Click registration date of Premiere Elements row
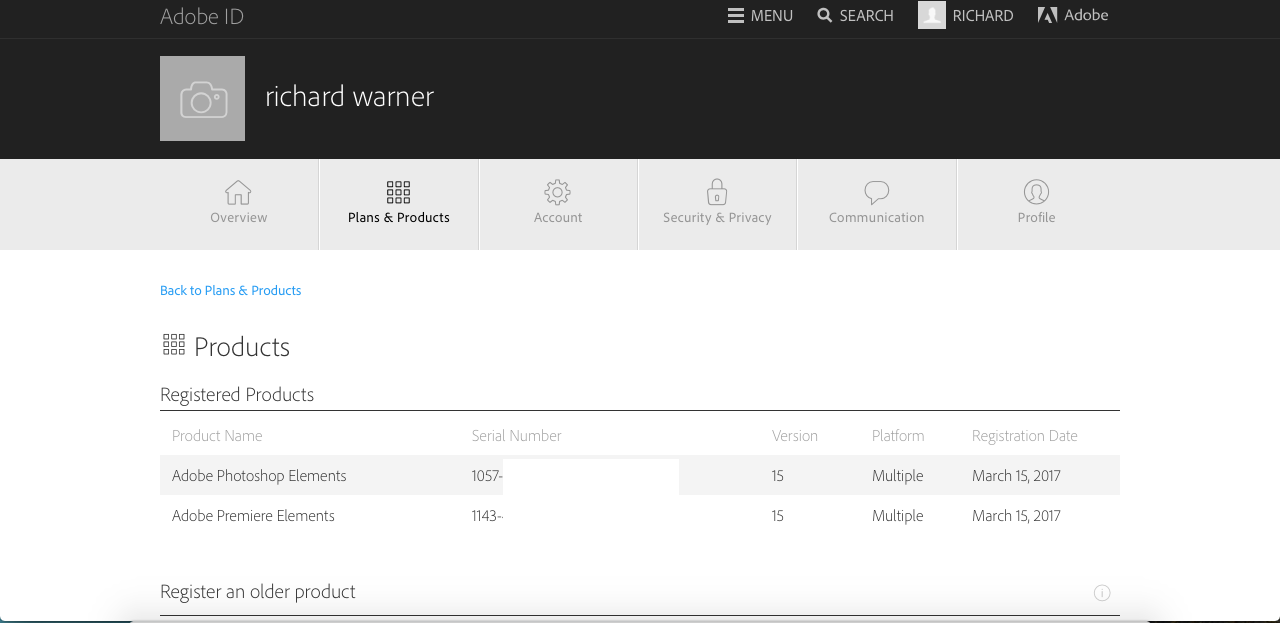The height and width of the screenshot is (623, 1280). pyautogui.click(x=1016, y=516)
